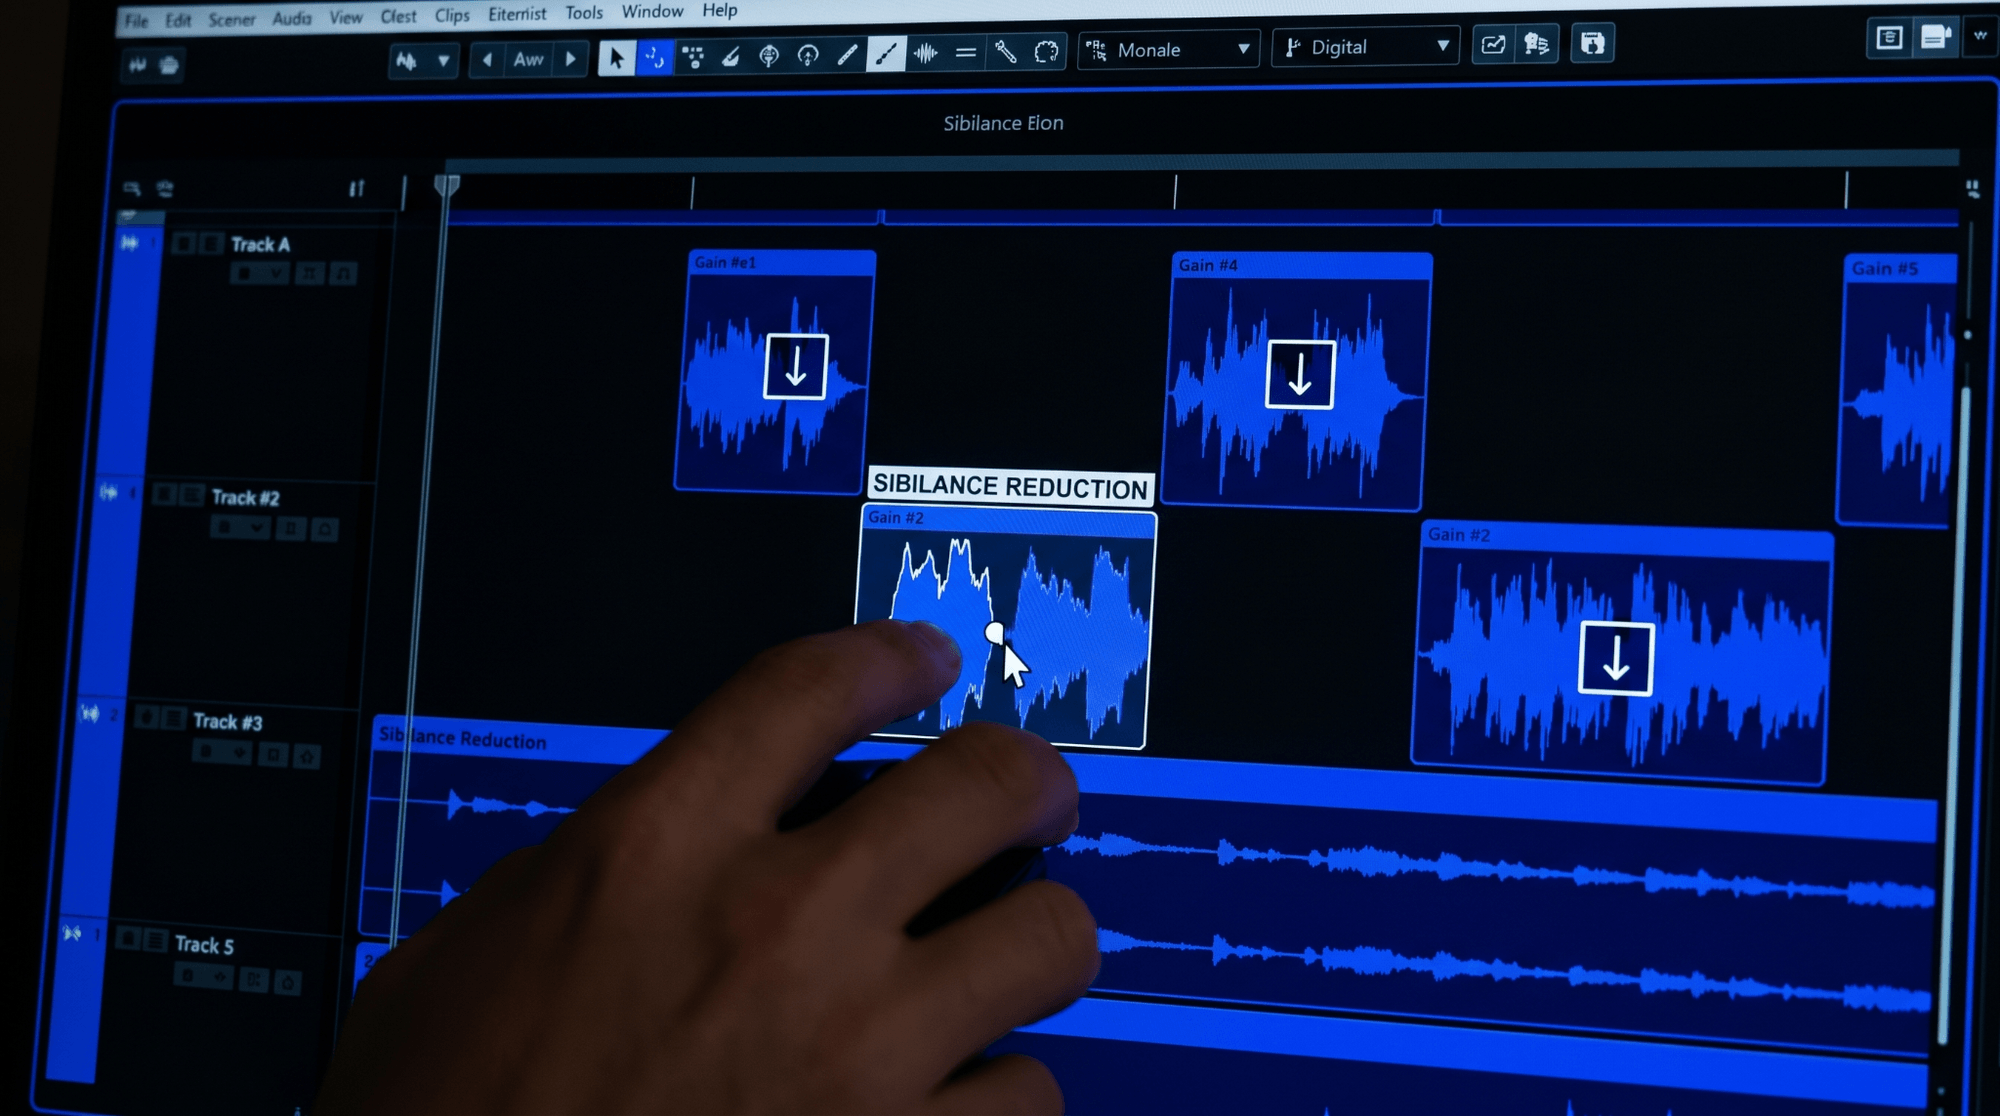Screen dimensions: 2000x1116
Task: Click the down-arrow icon on lower-right Gain #2 clip
Action: [x=1615, y=658]
